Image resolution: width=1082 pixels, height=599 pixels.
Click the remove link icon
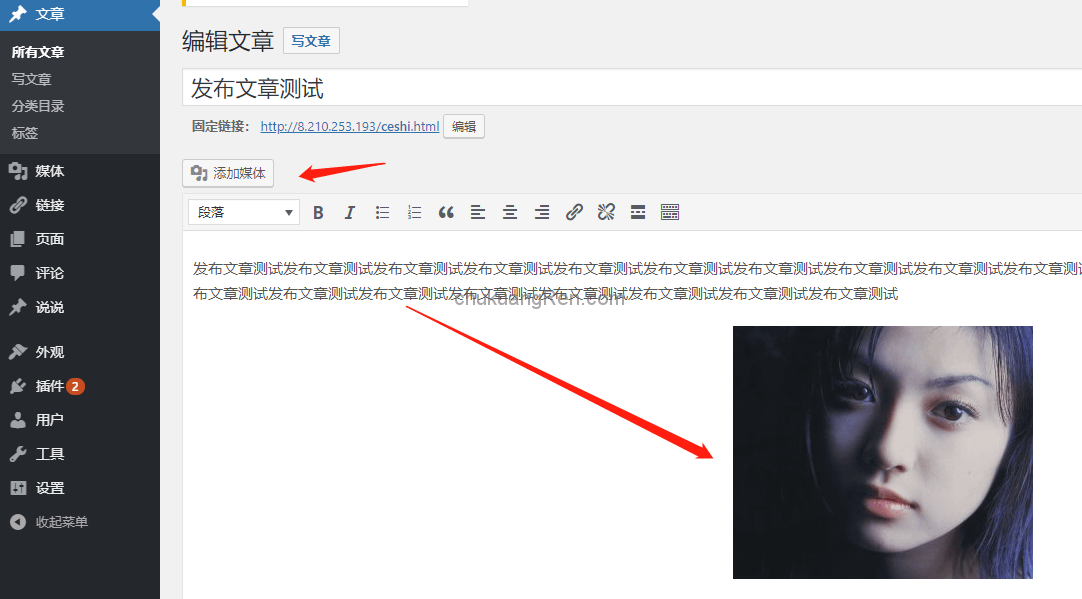click(x=606, y=212)
